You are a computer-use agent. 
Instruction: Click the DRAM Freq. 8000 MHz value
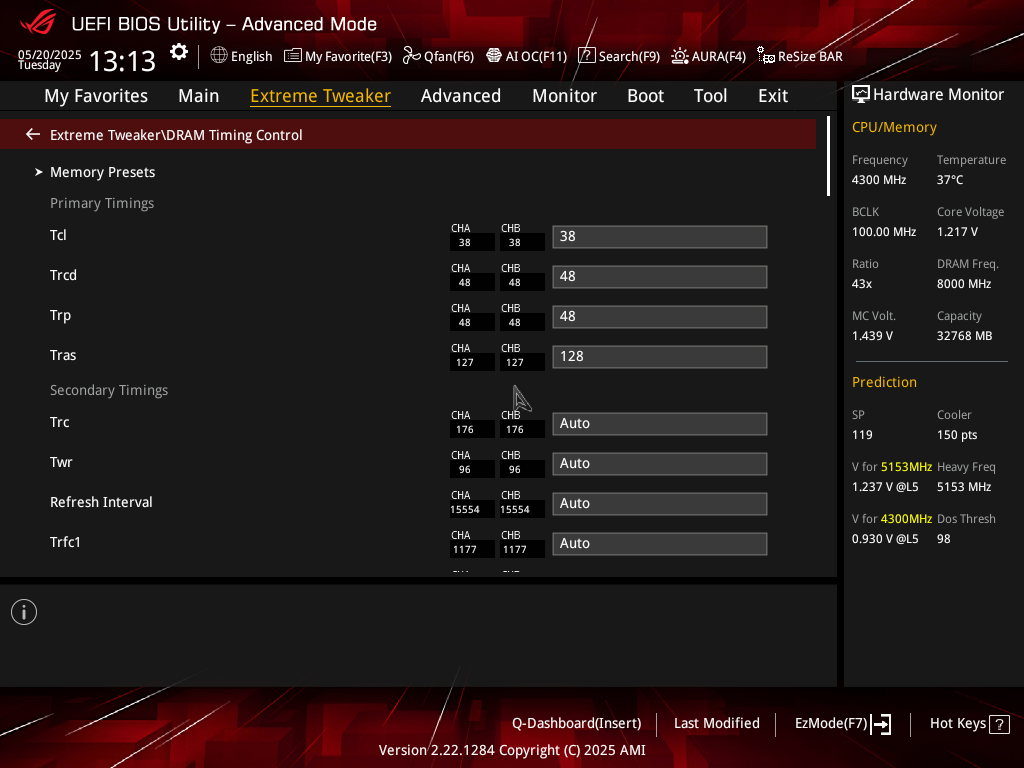tap(964, 284)
